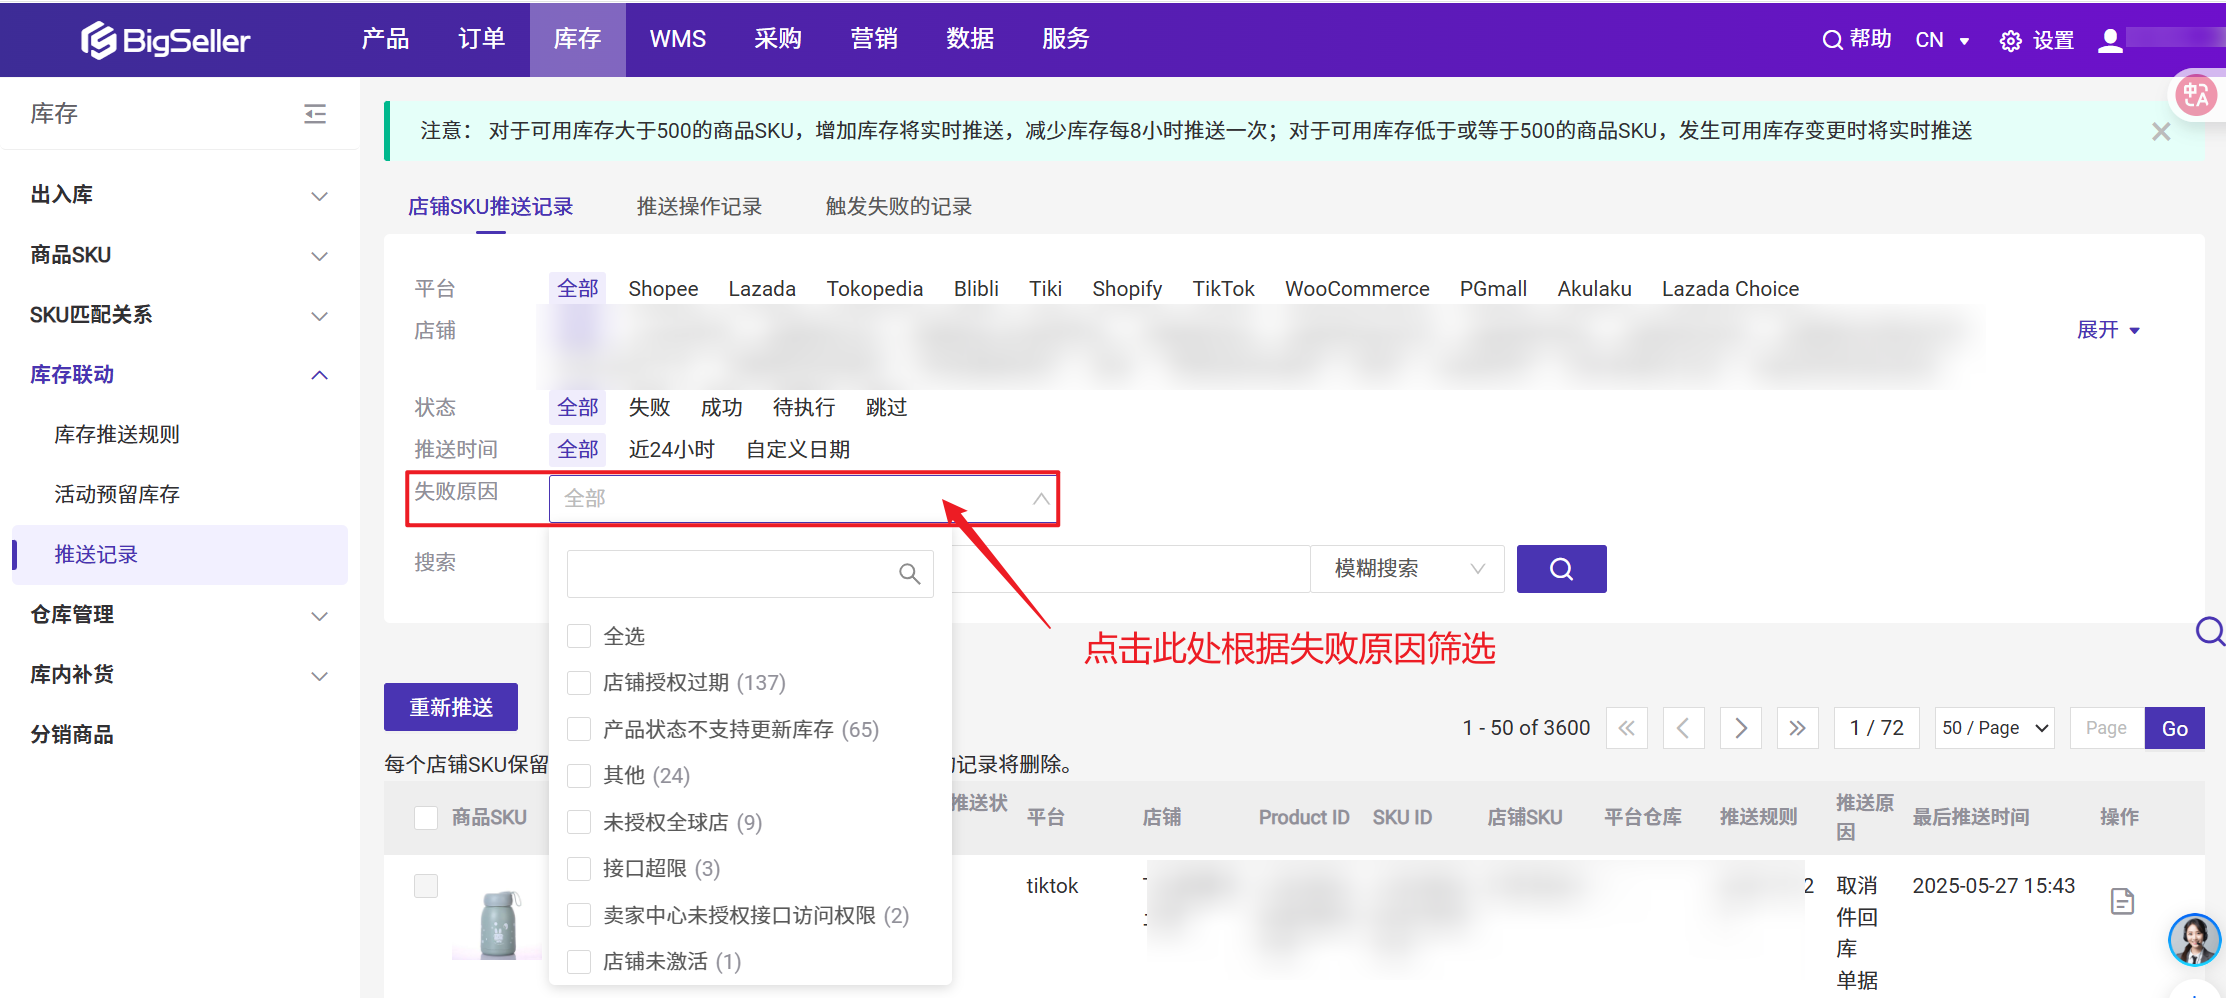Viewport: 2226px width, 998px height.
Task: Open the 50 / Page selector
Action: tap(1995, 728)
